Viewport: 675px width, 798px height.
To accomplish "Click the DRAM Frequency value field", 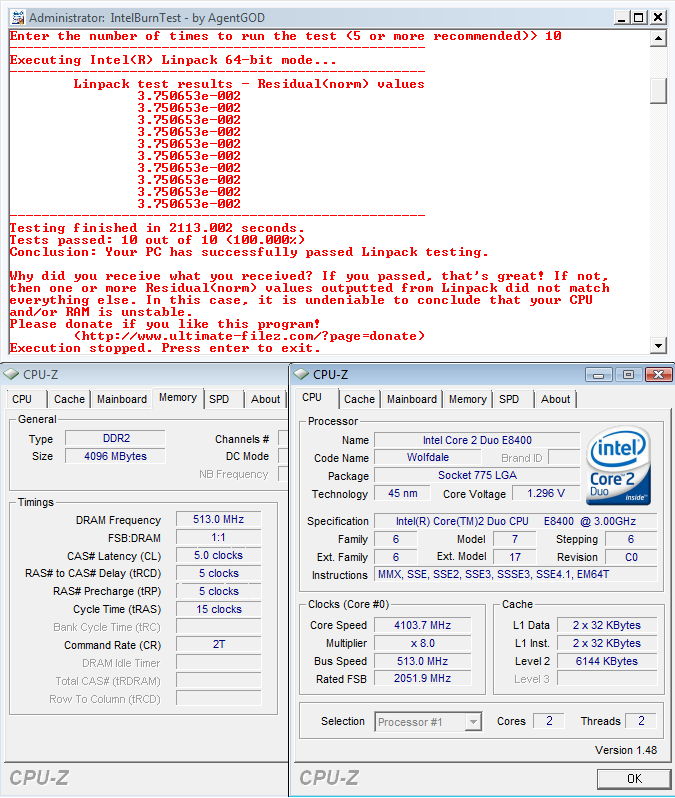I will coord(218,520).
